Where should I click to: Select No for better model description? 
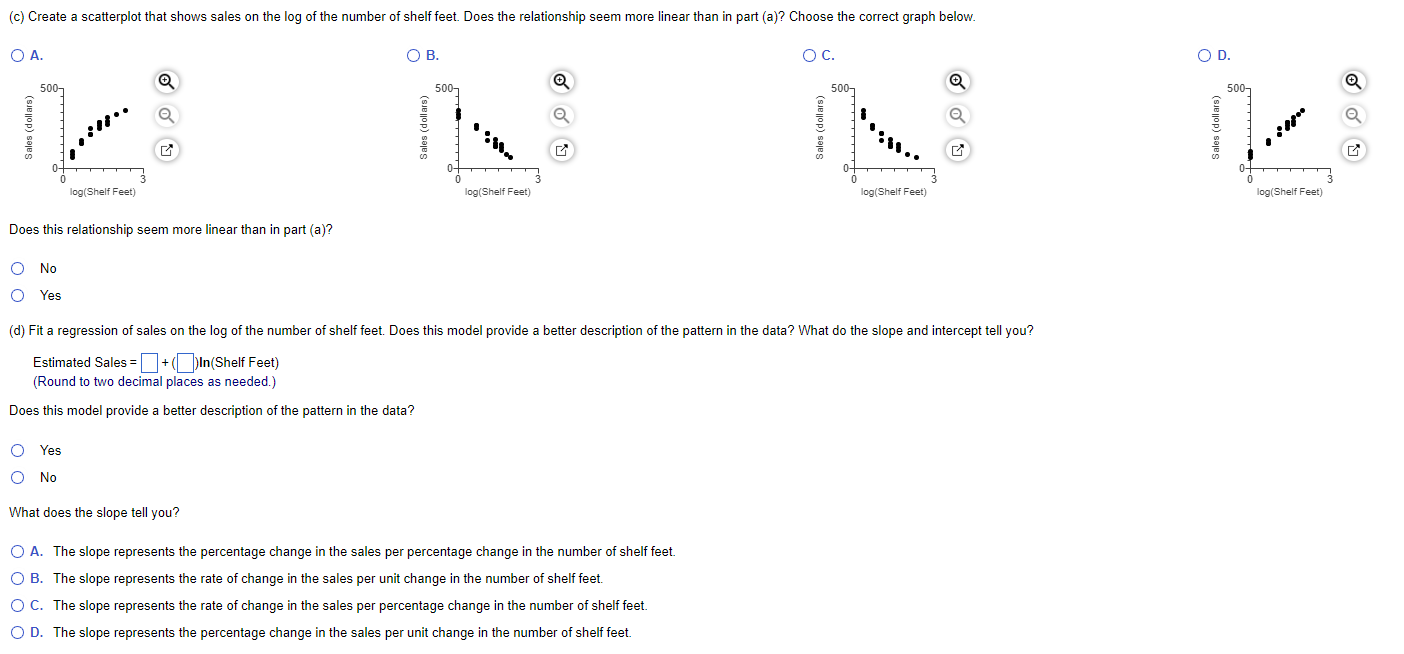pos(17,477)
